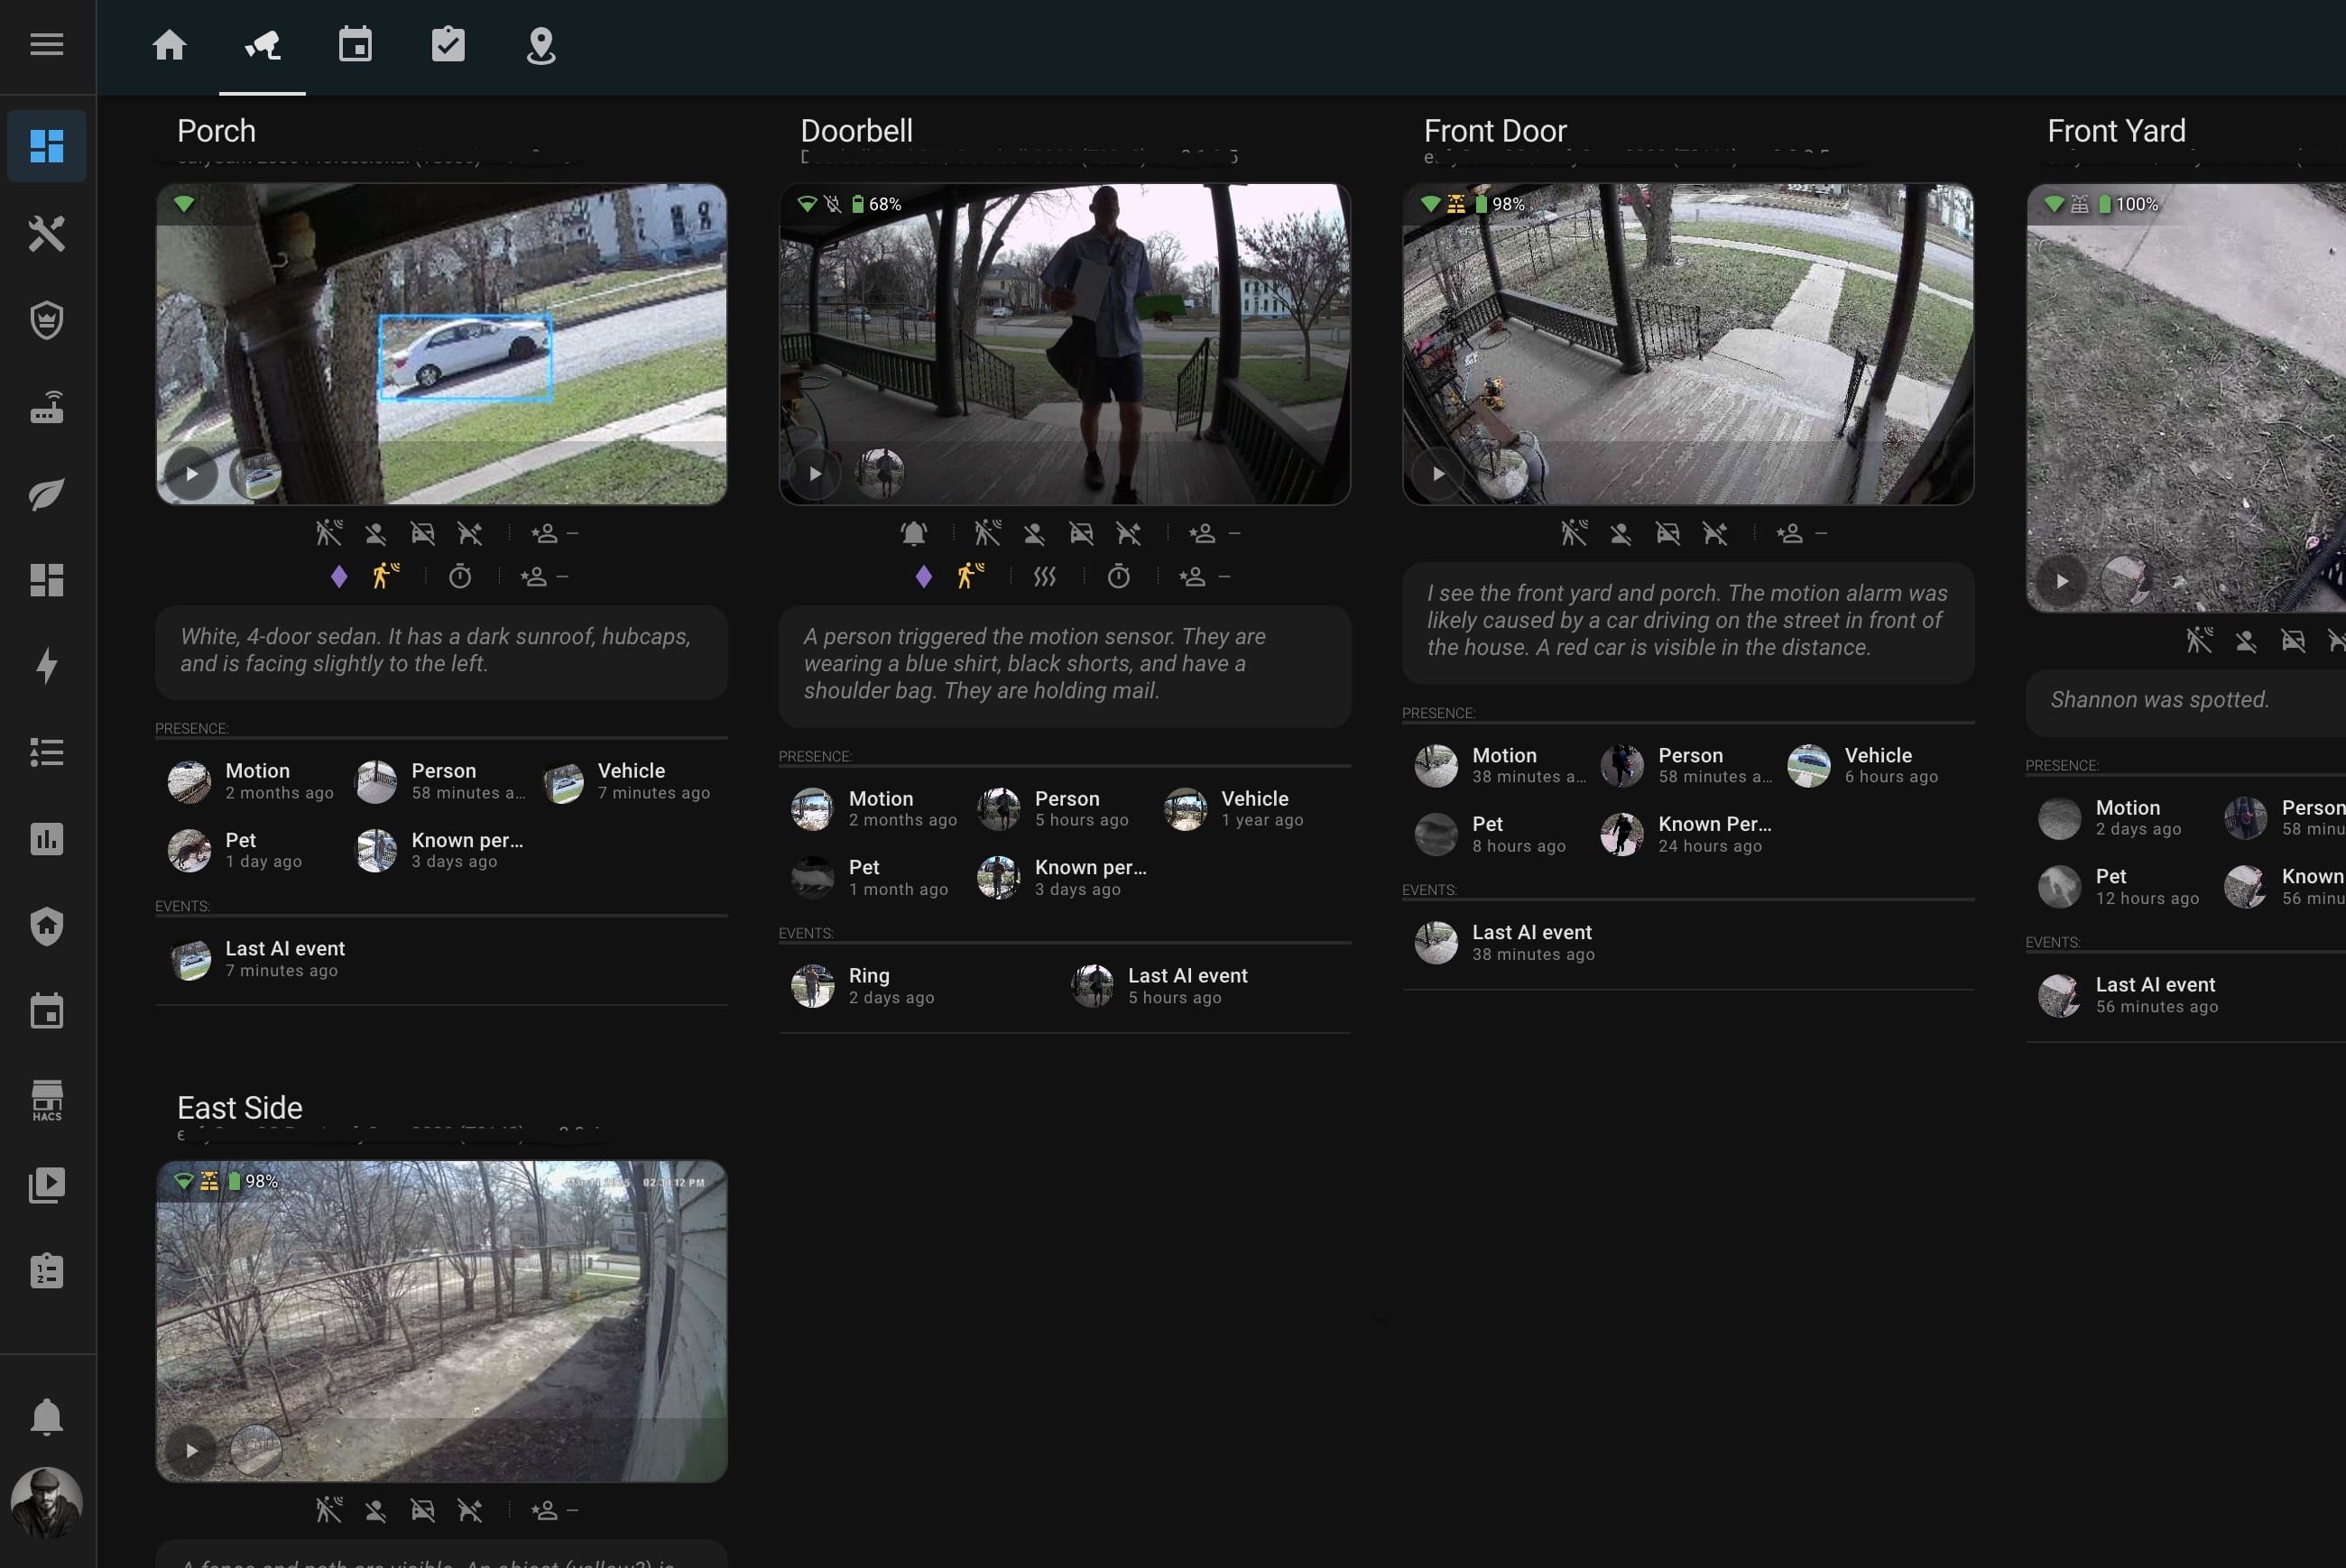Open the router network sidebar icon
Viewport: 2346px width, 1568px height.
47,407
